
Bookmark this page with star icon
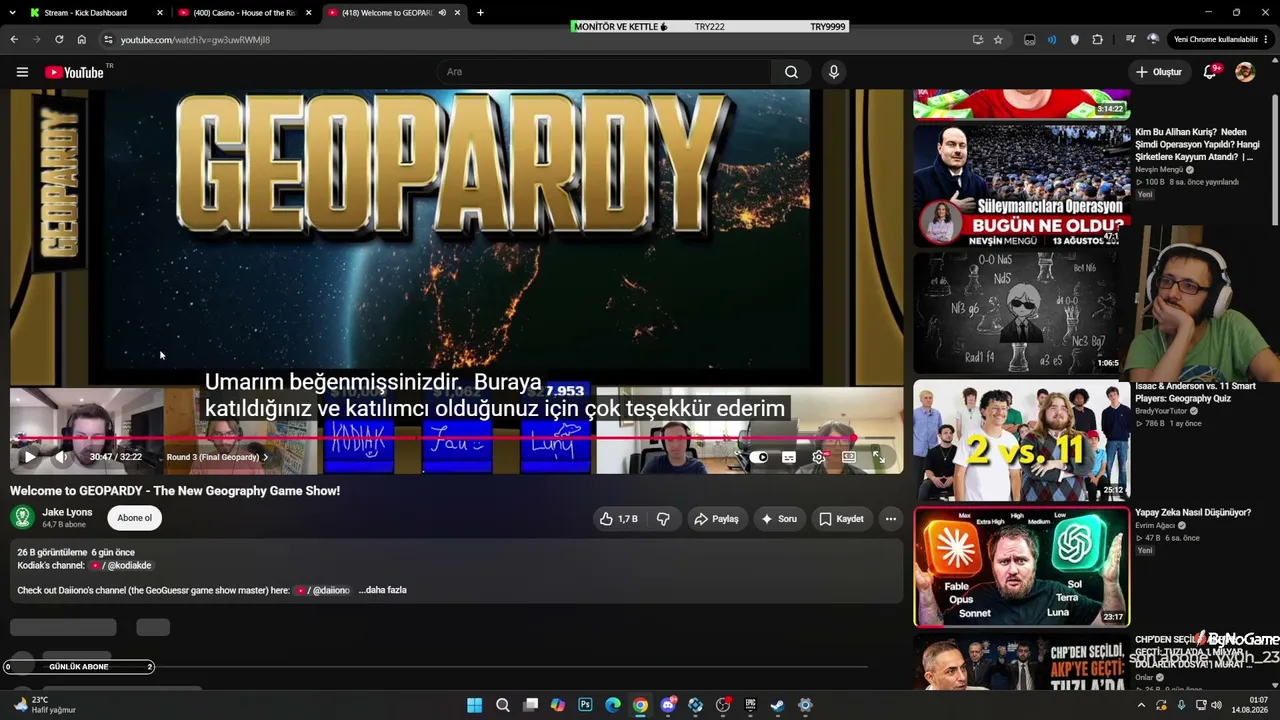coord(998,40)
